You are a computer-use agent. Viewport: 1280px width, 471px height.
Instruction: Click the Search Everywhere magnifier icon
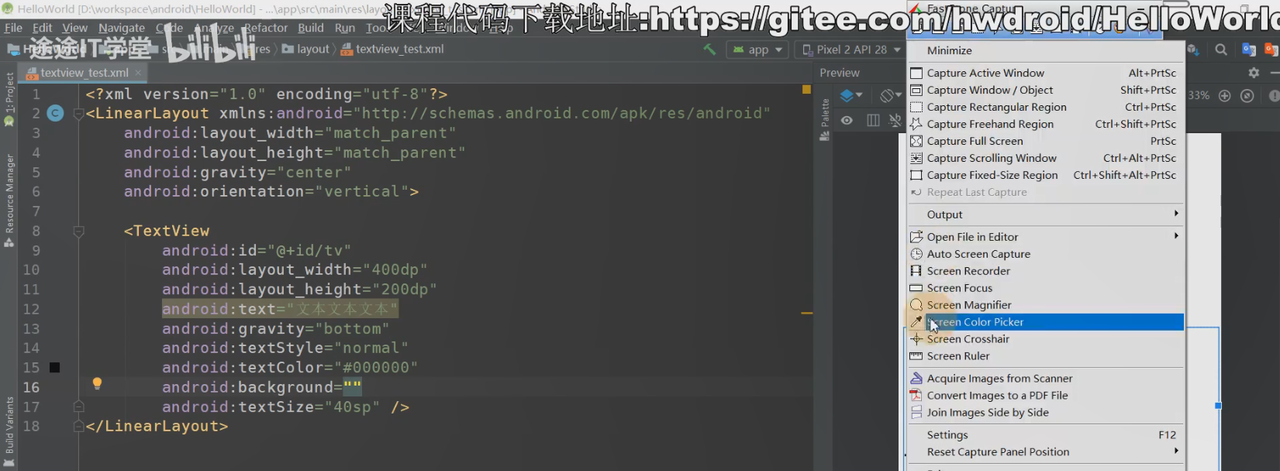pyautogui.click(x=1221, y=49)
